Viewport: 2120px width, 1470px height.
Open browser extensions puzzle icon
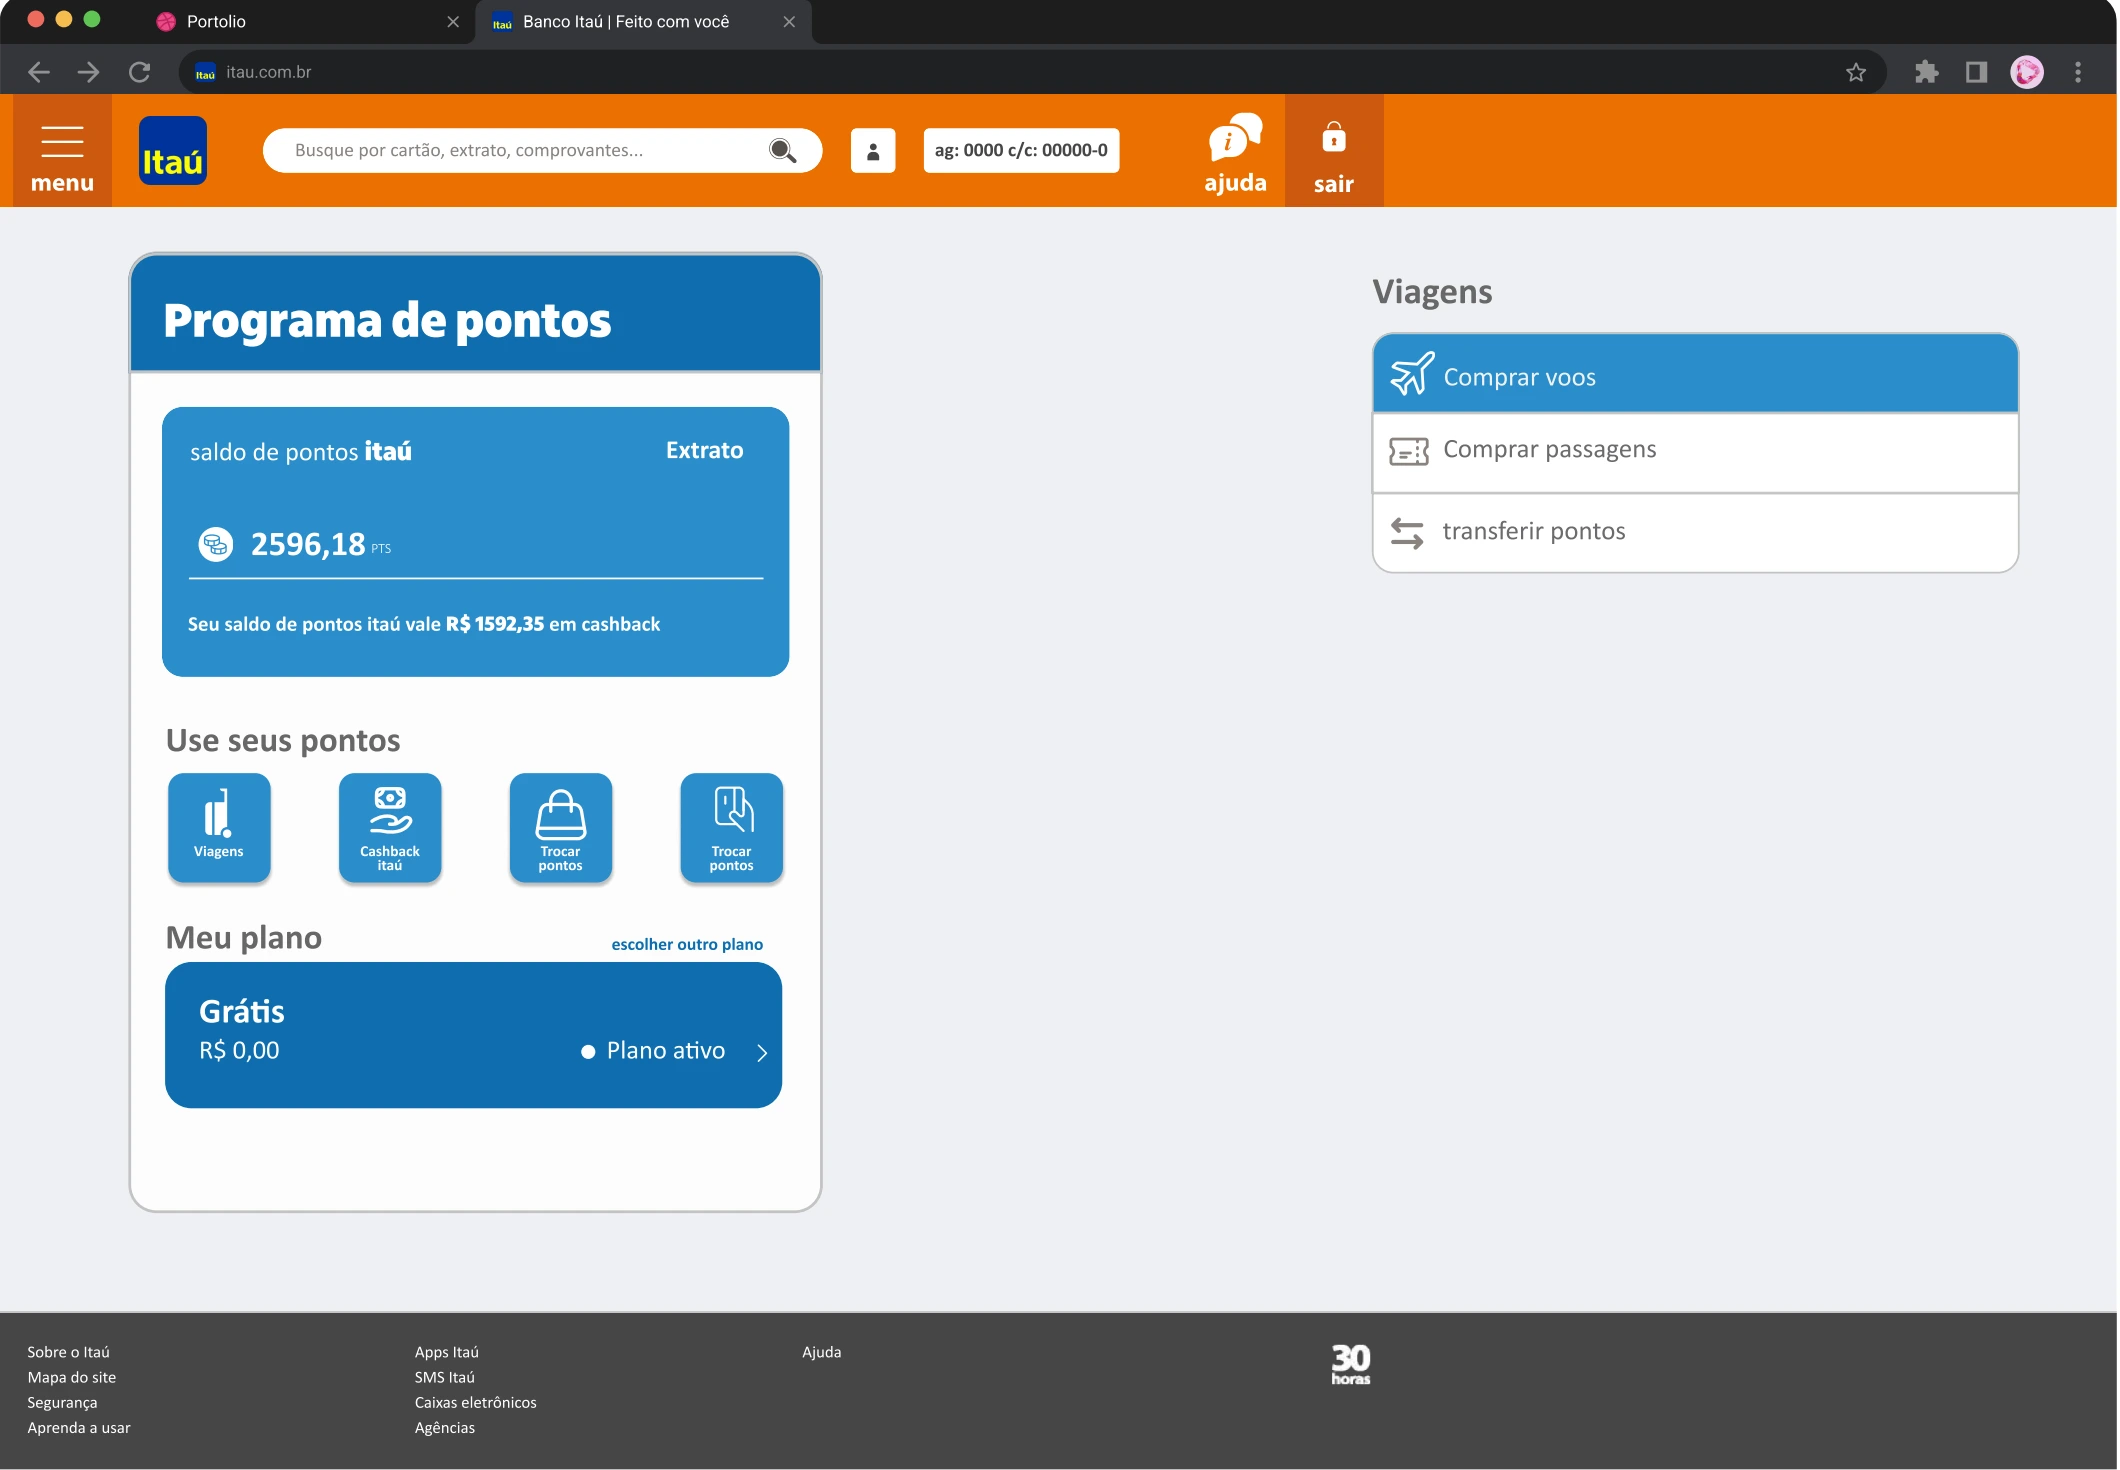click(x=1926, y=72)
